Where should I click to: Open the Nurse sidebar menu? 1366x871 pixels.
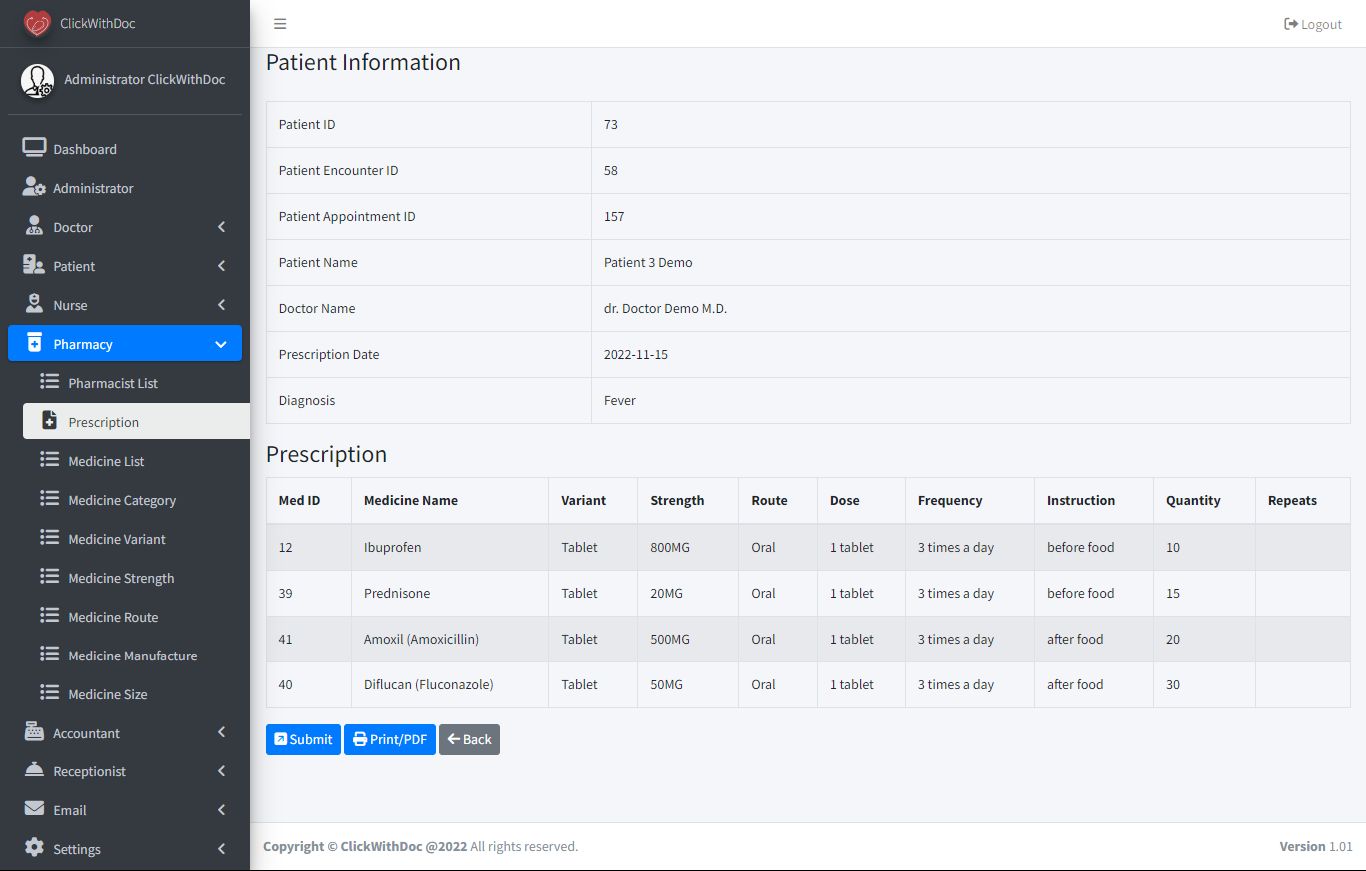tap(70, 305)
